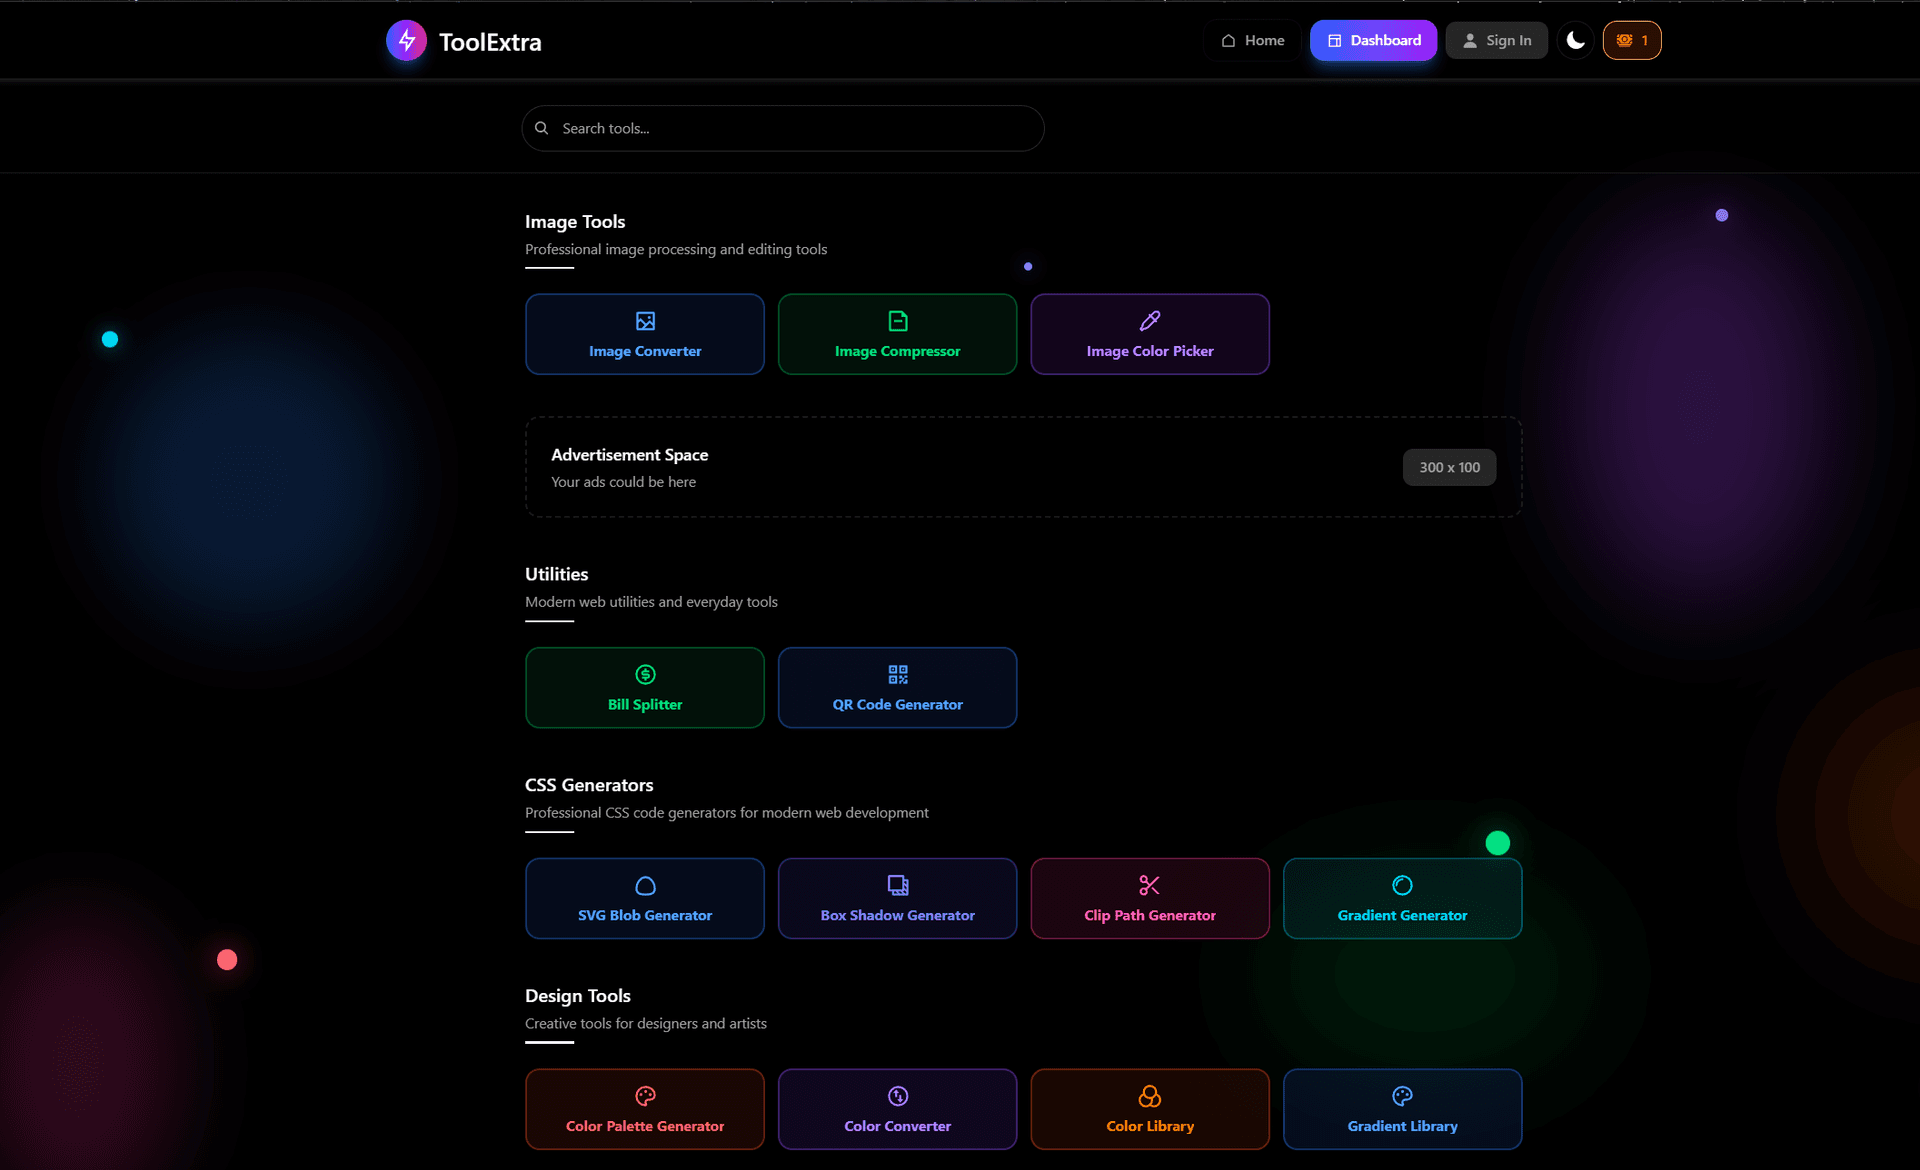Open the Home navigation item
1920x1170 pixels.
click(x=1251, y=40)
